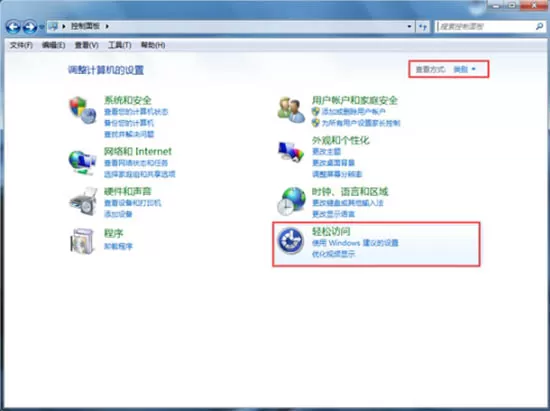Click 添加设备 link
The width and height of the screenshot is (550, 411).
(x=118, y=214)
